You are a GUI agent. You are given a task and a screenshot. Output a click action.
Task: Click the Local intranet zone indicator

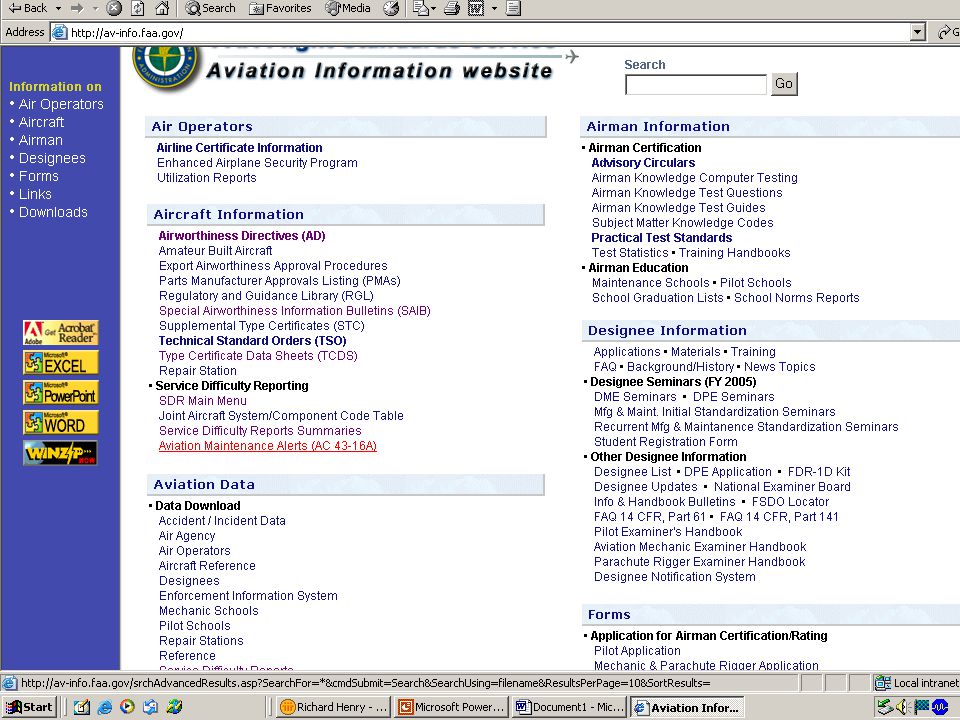click(x=916, y=683)
